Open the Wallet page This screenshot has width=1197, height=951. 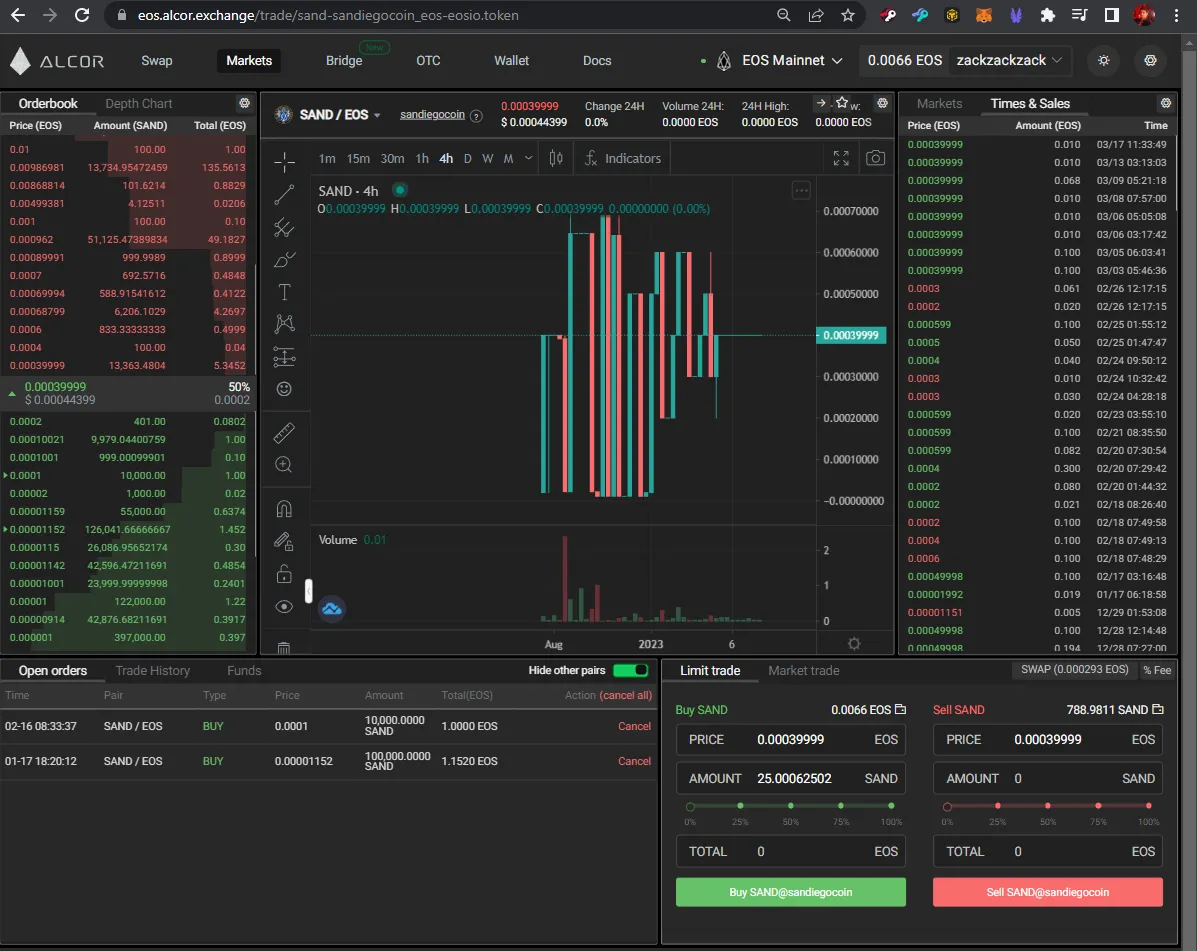[511, 60]
